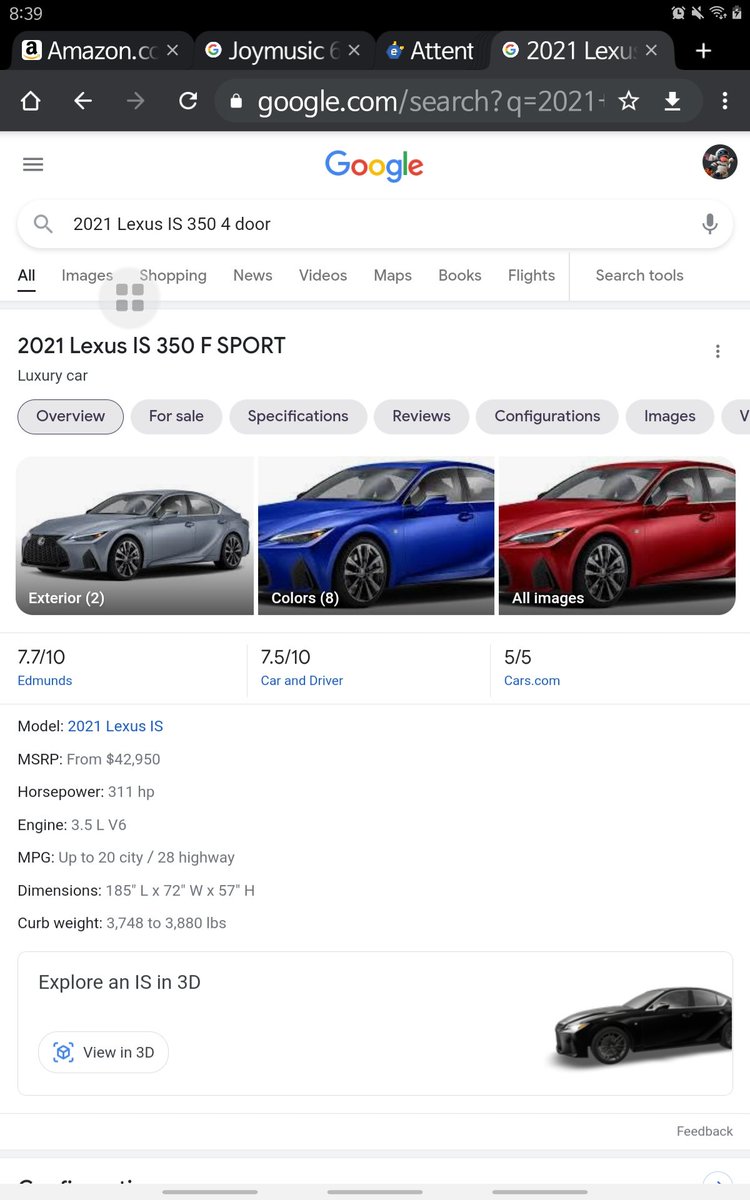Switch to News results

click(x=253, y=275)
